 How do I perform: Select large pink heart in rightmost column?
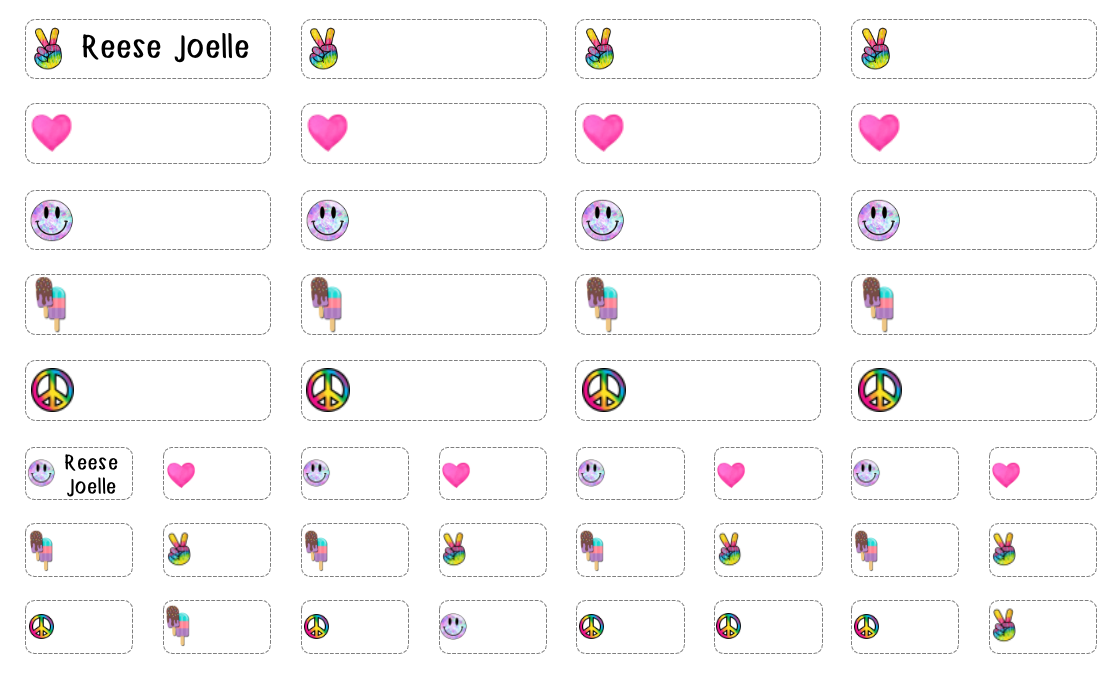tap(879, 132)
